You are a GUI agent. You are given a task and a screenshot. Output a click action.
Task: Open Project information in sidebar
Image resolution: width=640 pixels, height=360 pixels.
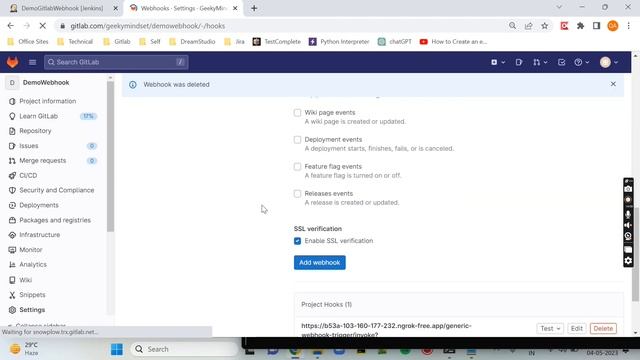coord(47,101)
